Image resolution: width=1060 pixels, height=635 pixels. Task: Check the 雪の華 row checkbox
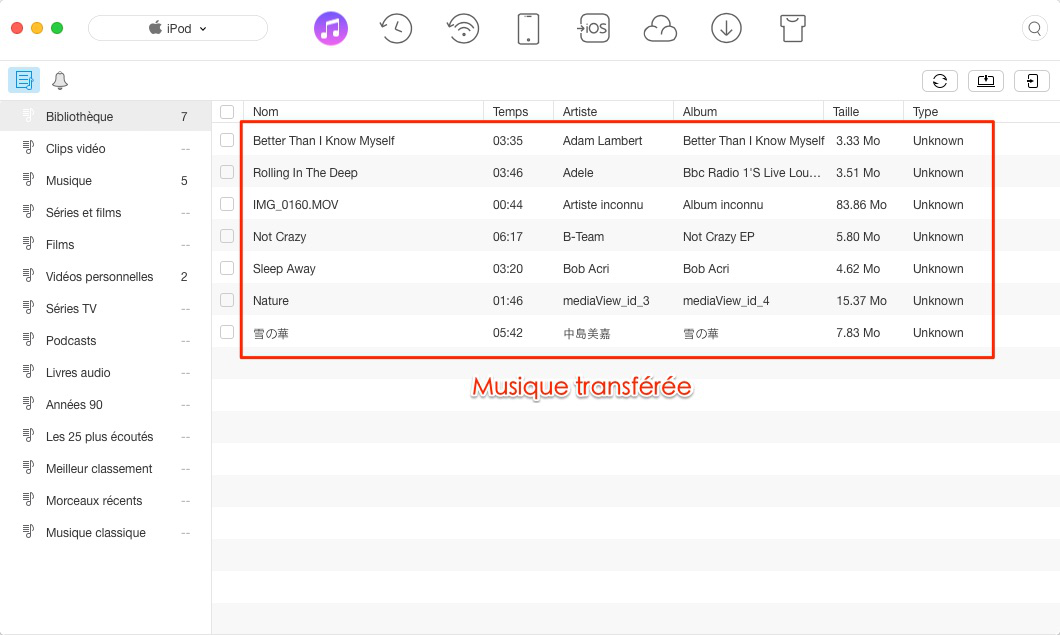click(227, 332)
